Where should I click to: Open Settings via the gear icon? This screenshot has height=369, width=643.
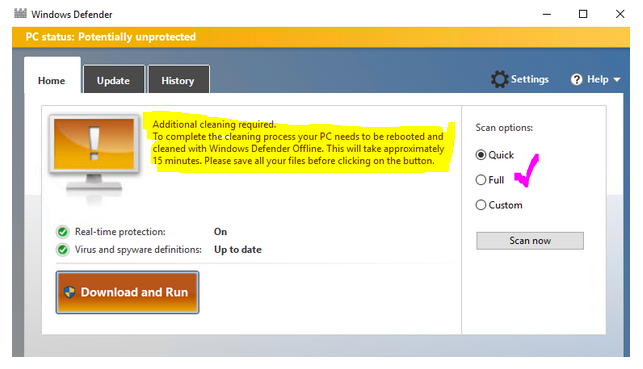pyautogui.click(x=499, y=79)
